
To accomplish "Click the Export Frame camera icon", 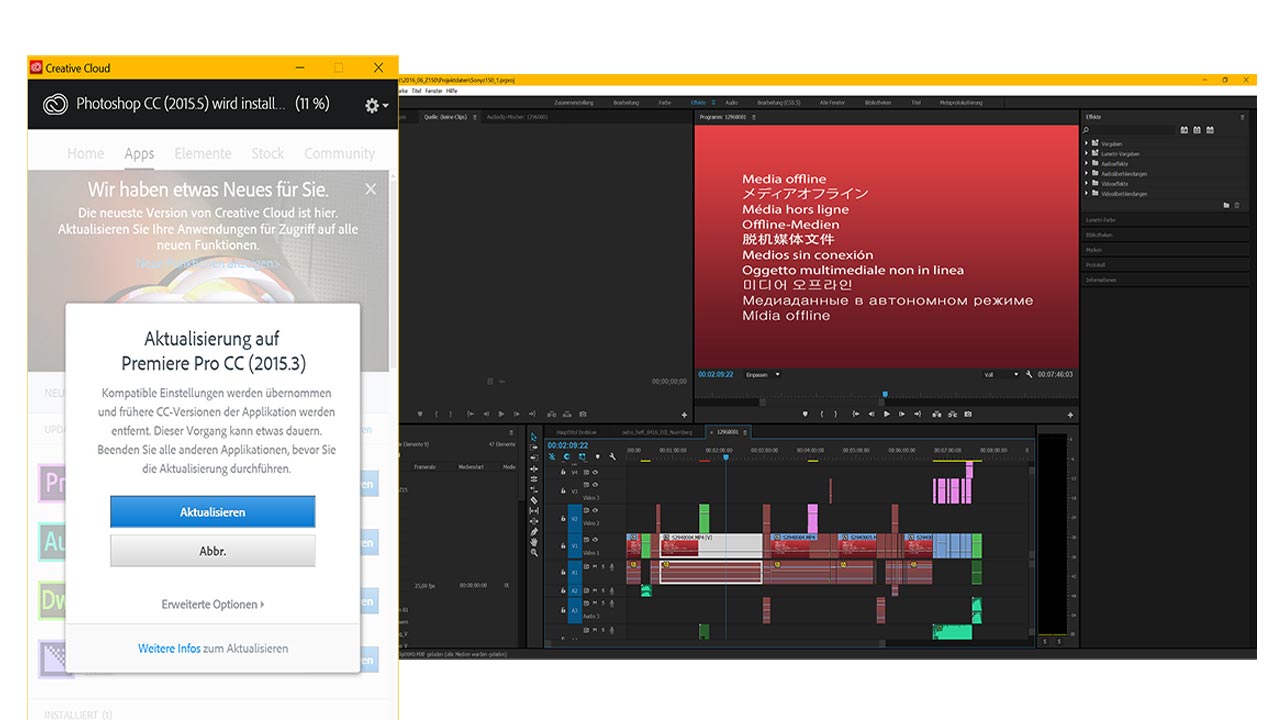I will [967, 414].
